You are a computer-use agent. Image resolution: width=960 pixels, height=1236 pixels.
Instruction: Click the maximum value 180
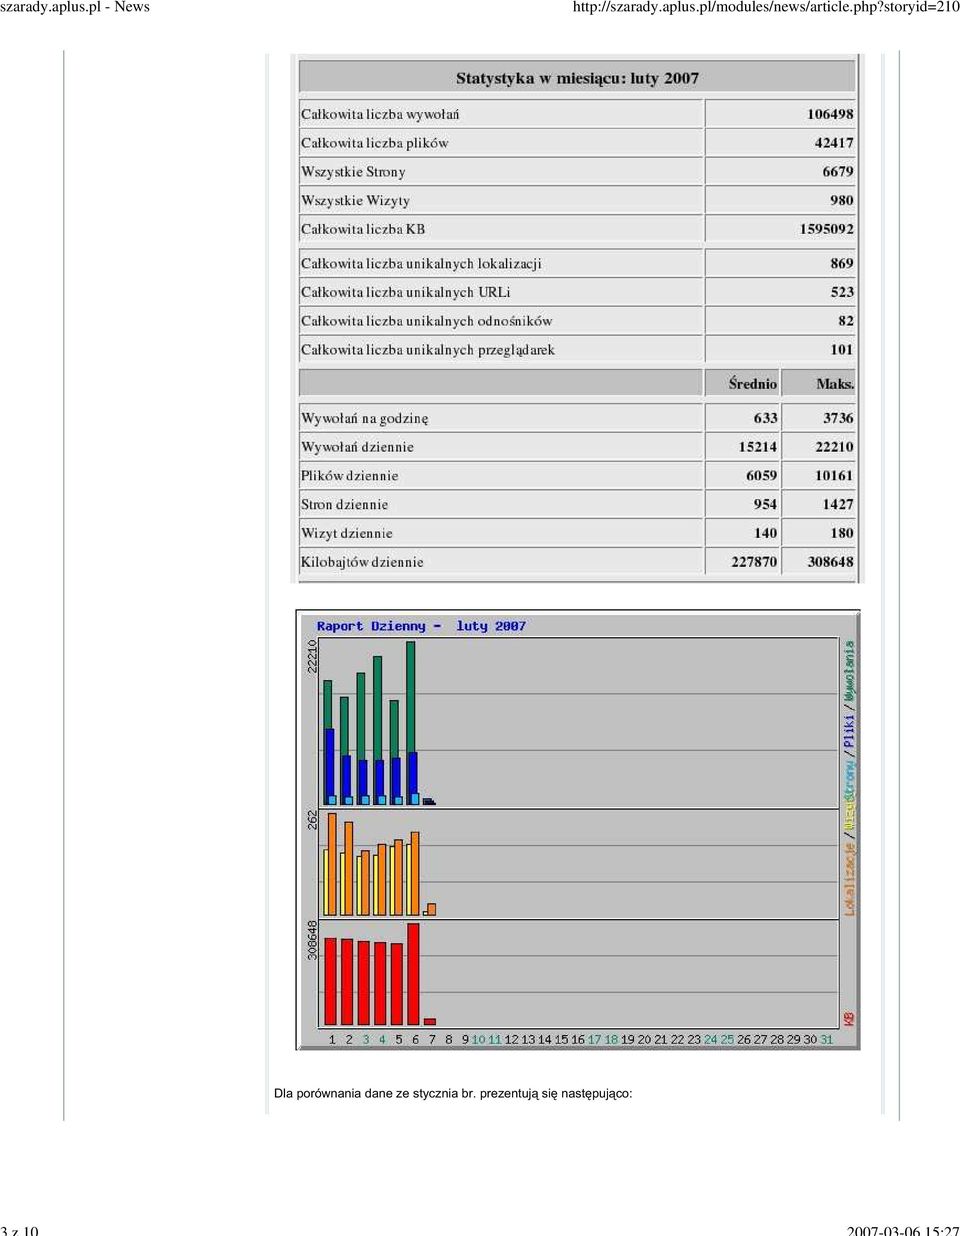842,534
